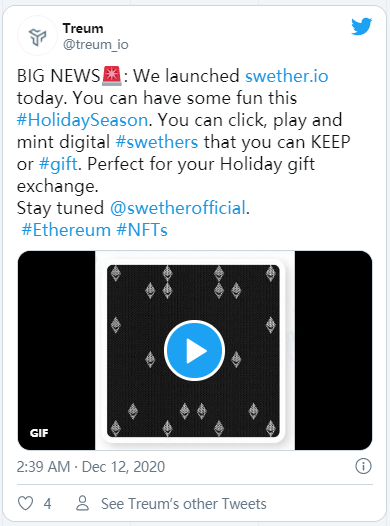Like the tweet with heart icon
390x526 pixels.
[25, 504]
